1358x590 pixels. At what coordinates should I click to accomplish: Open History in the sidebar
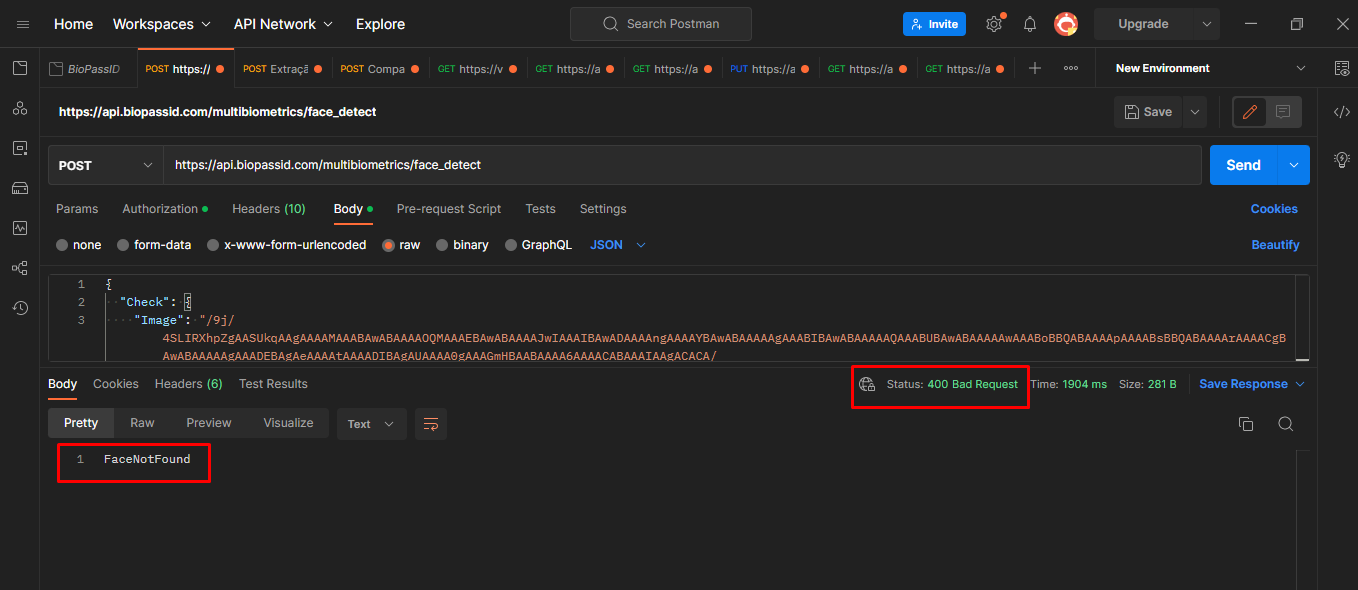[x=20, y=308]
